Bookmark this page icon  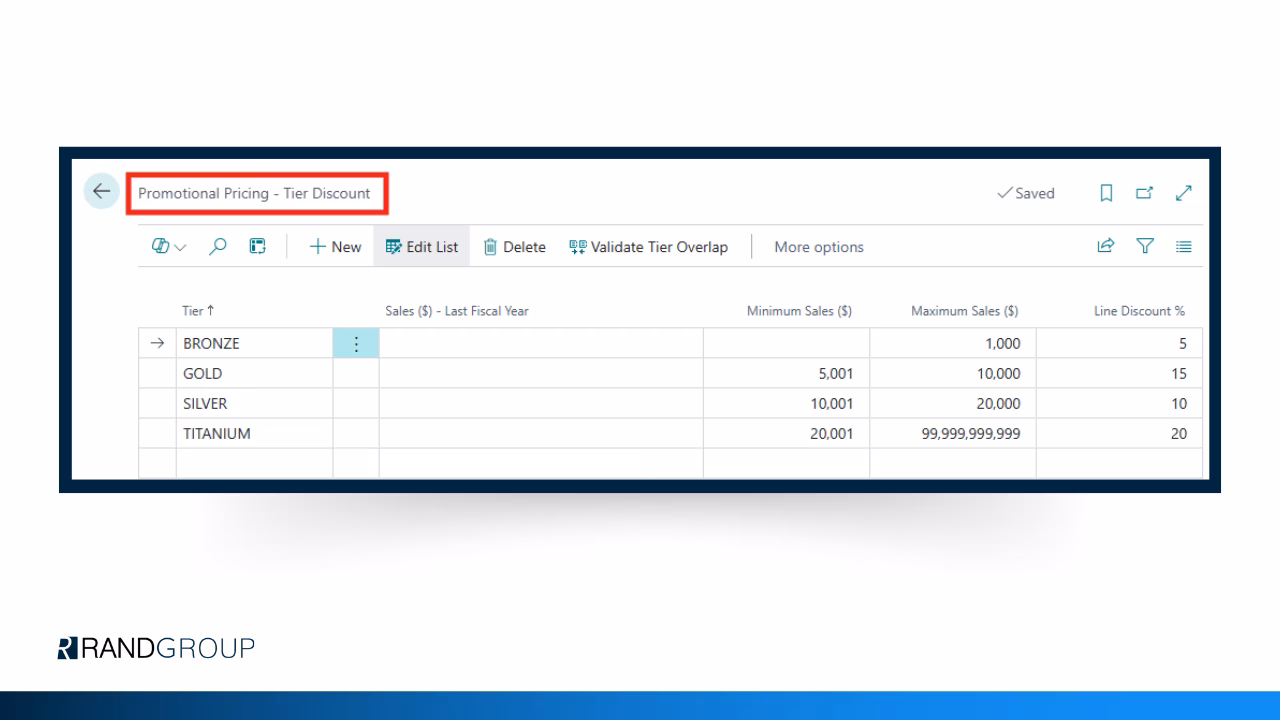(x=1106, y=193)
